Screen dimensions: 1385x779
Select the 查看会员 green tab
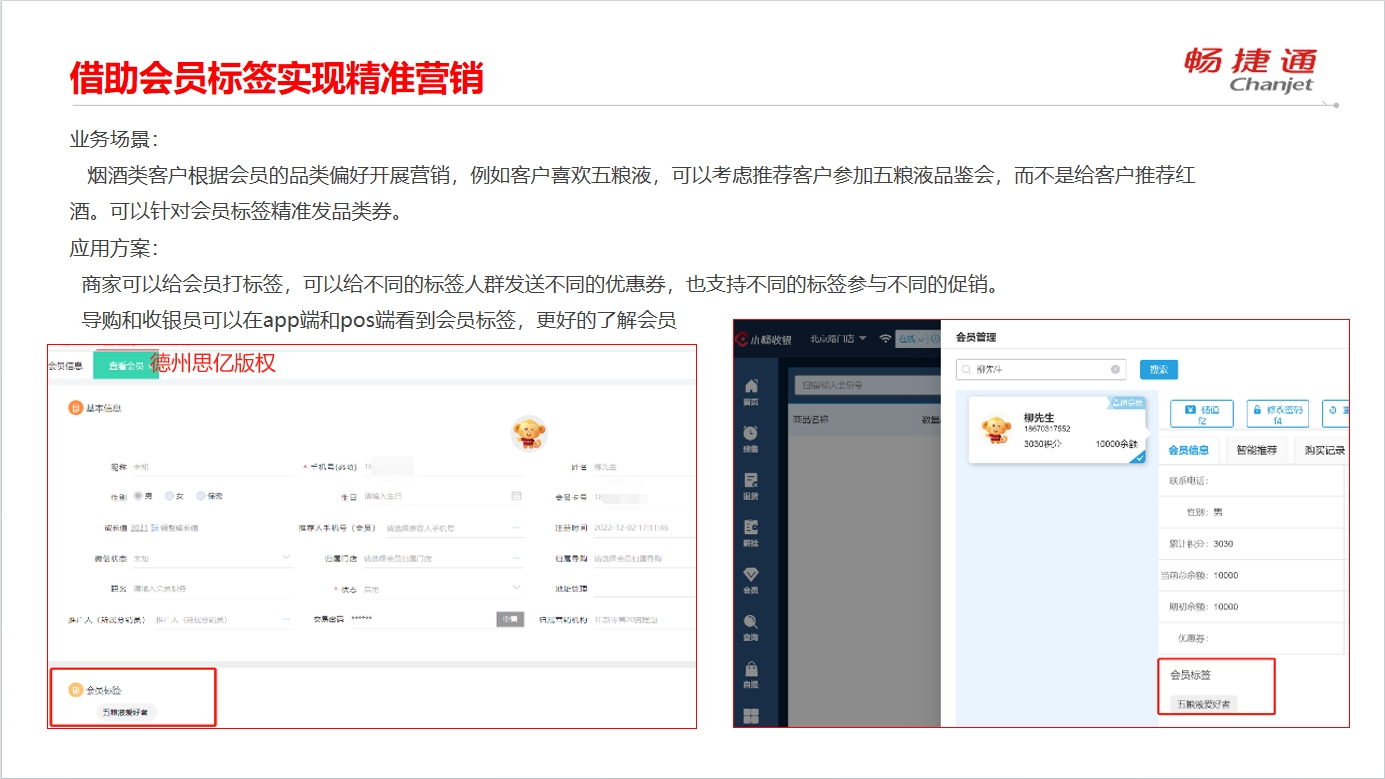(125, 365)
